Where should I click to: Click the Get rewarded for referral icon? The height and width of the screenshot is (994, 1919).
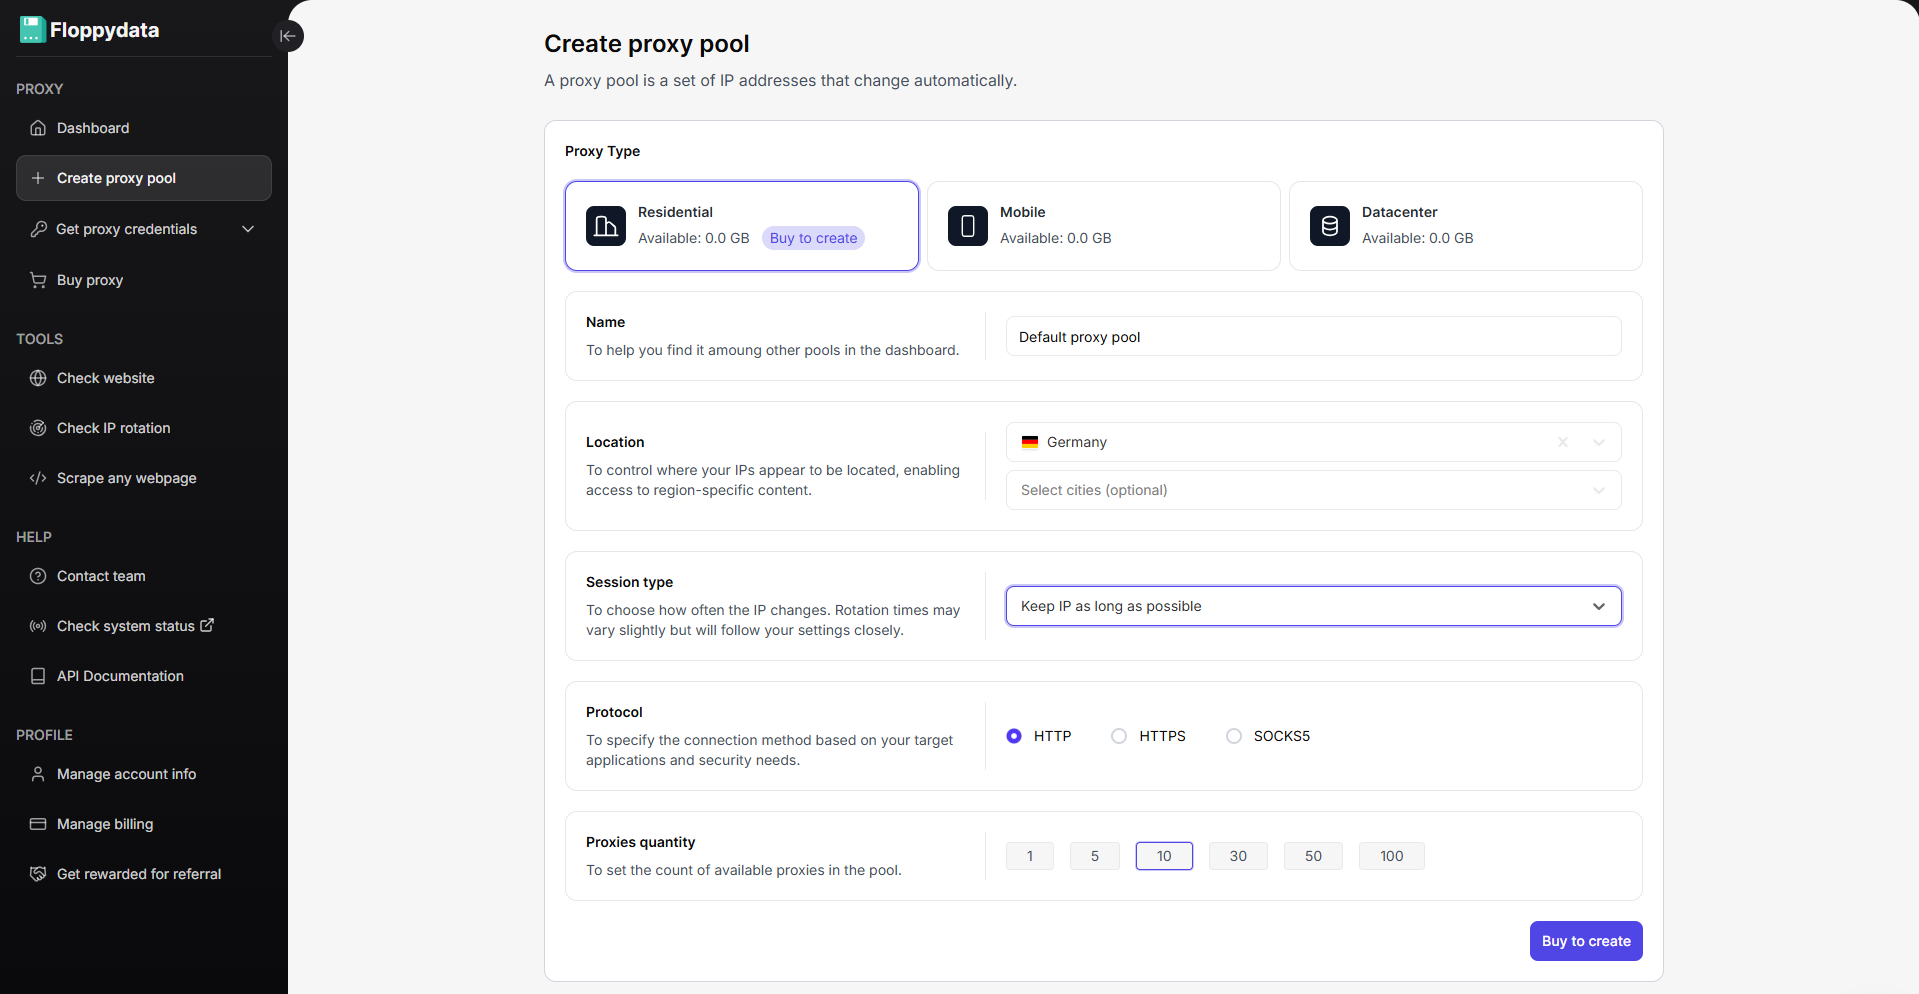tap(38, 874)
